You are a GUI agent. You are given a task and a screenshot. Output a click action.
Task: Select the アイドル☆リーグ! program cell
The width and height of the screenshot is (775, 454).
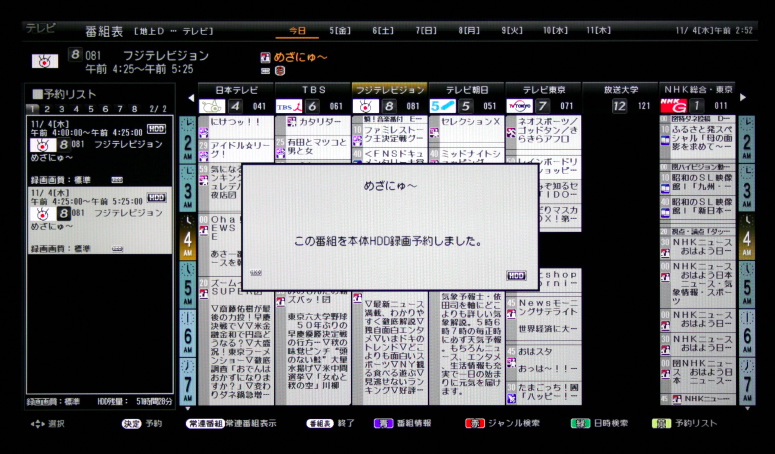236,150
